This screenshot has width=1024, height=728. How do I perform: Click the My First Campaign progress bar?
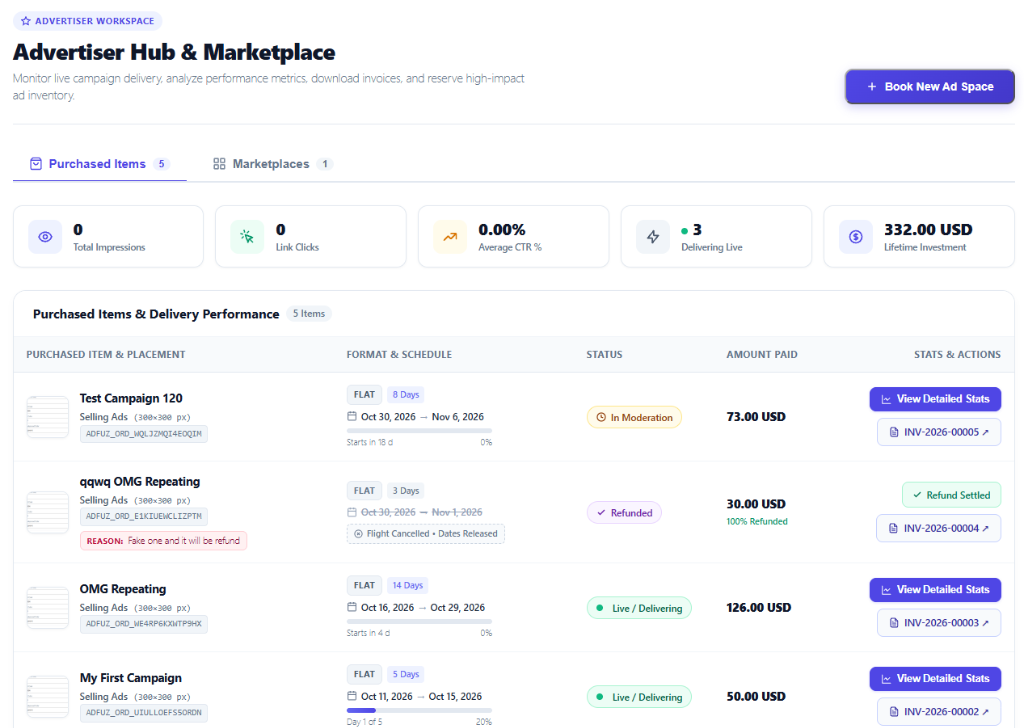pos(419,710)
